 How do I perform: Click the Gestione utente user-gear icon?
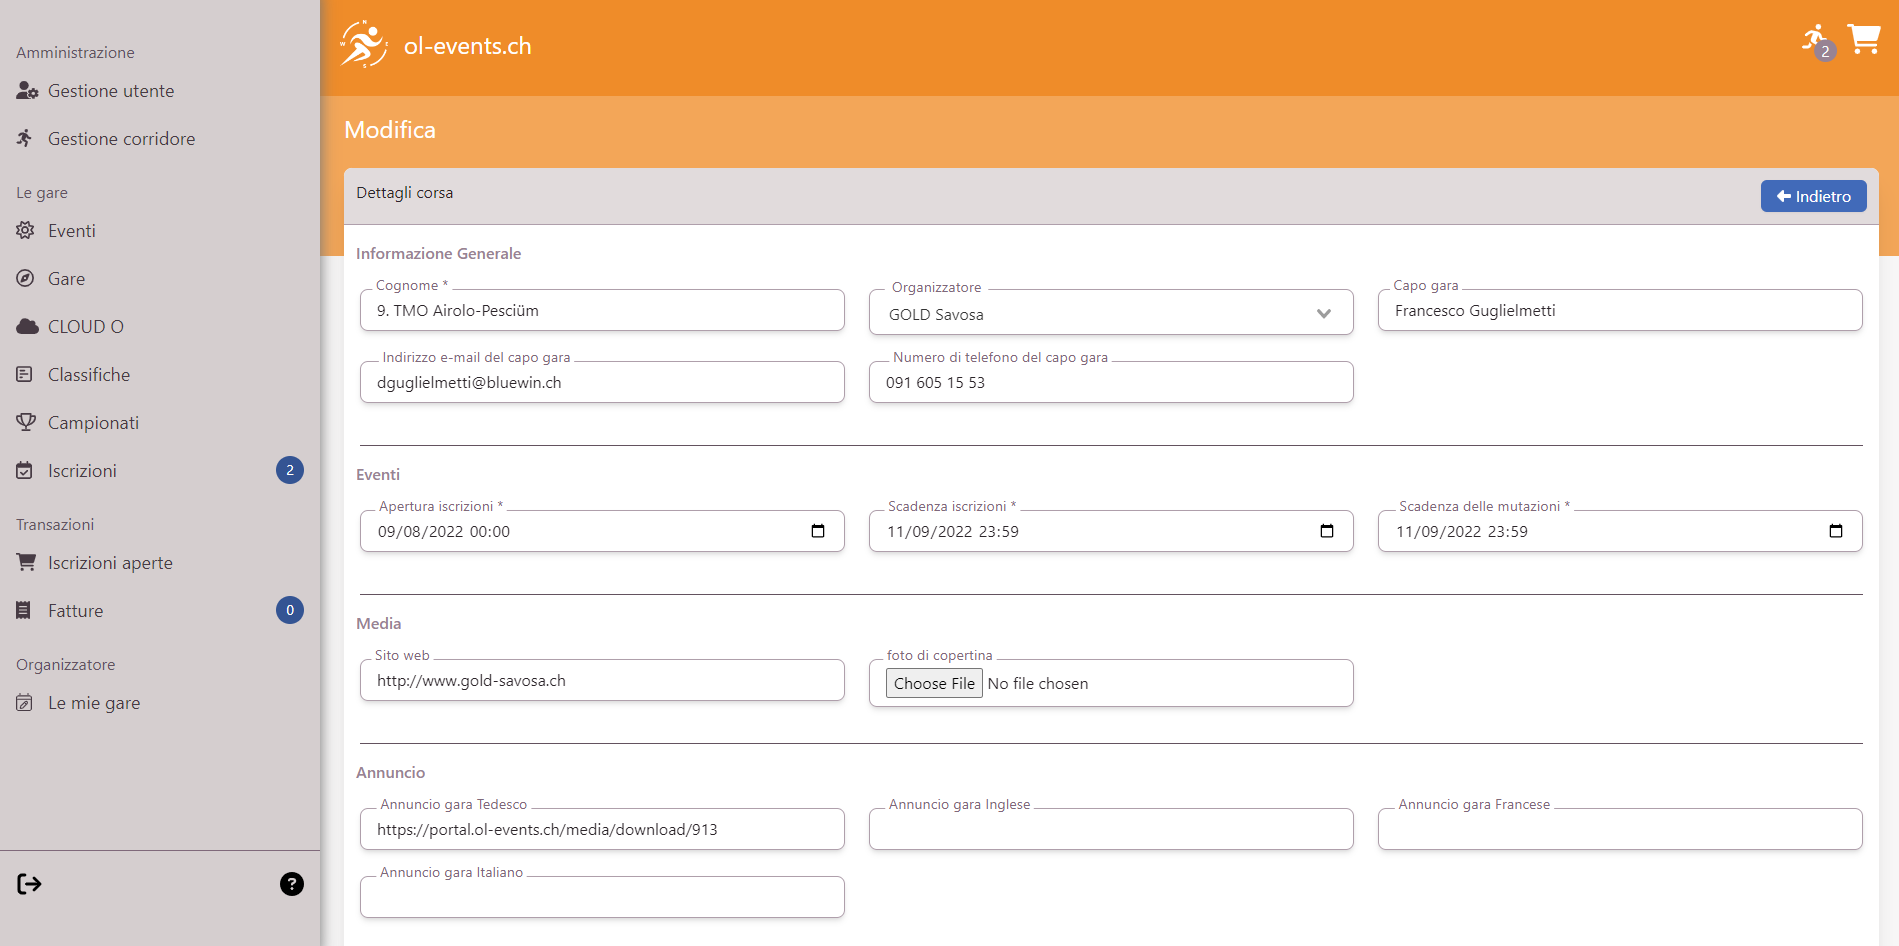[27, 91]
